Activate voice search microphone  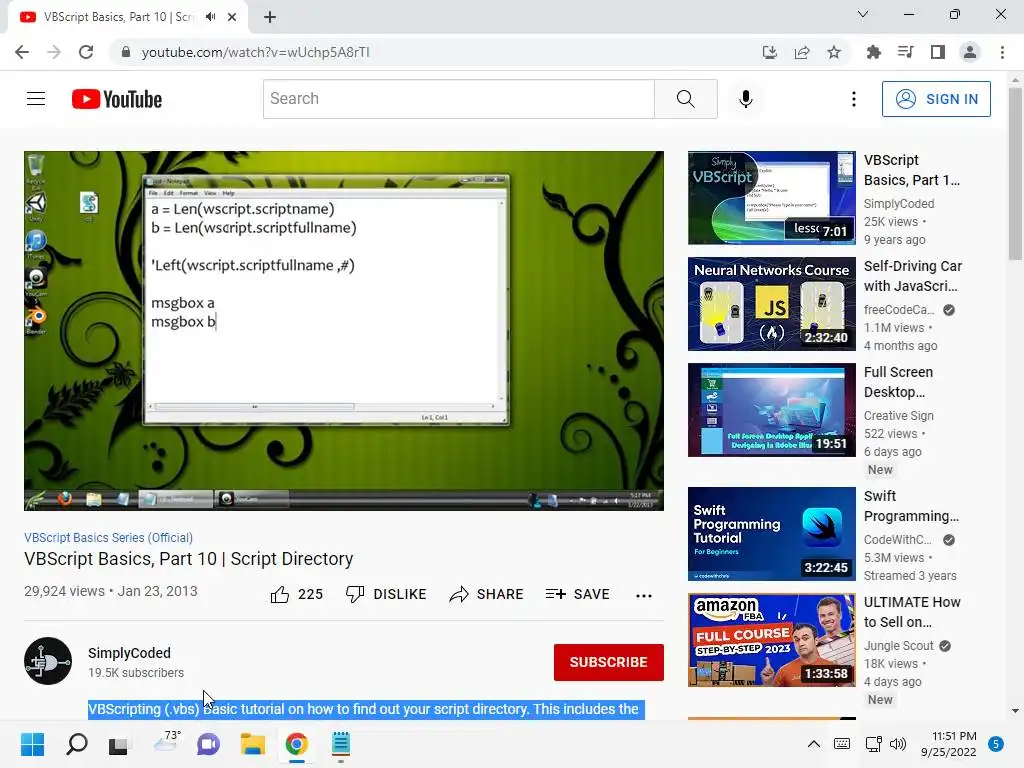point(746,99)
